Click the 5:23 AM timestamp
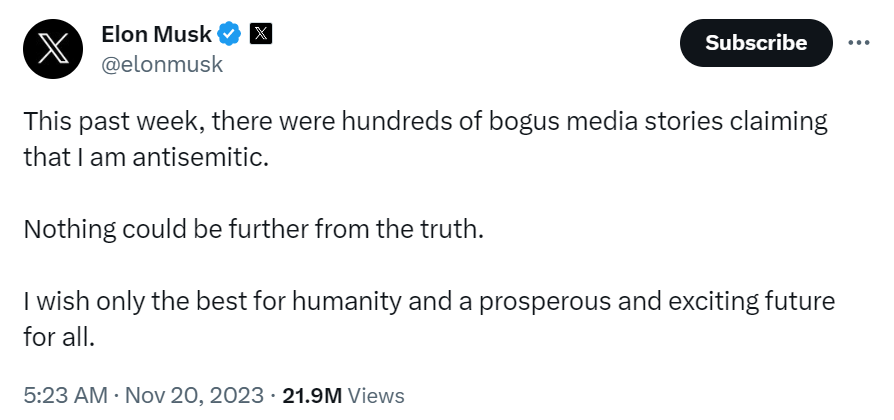This screenshot has height=420, width=894. tap(65, 395)
